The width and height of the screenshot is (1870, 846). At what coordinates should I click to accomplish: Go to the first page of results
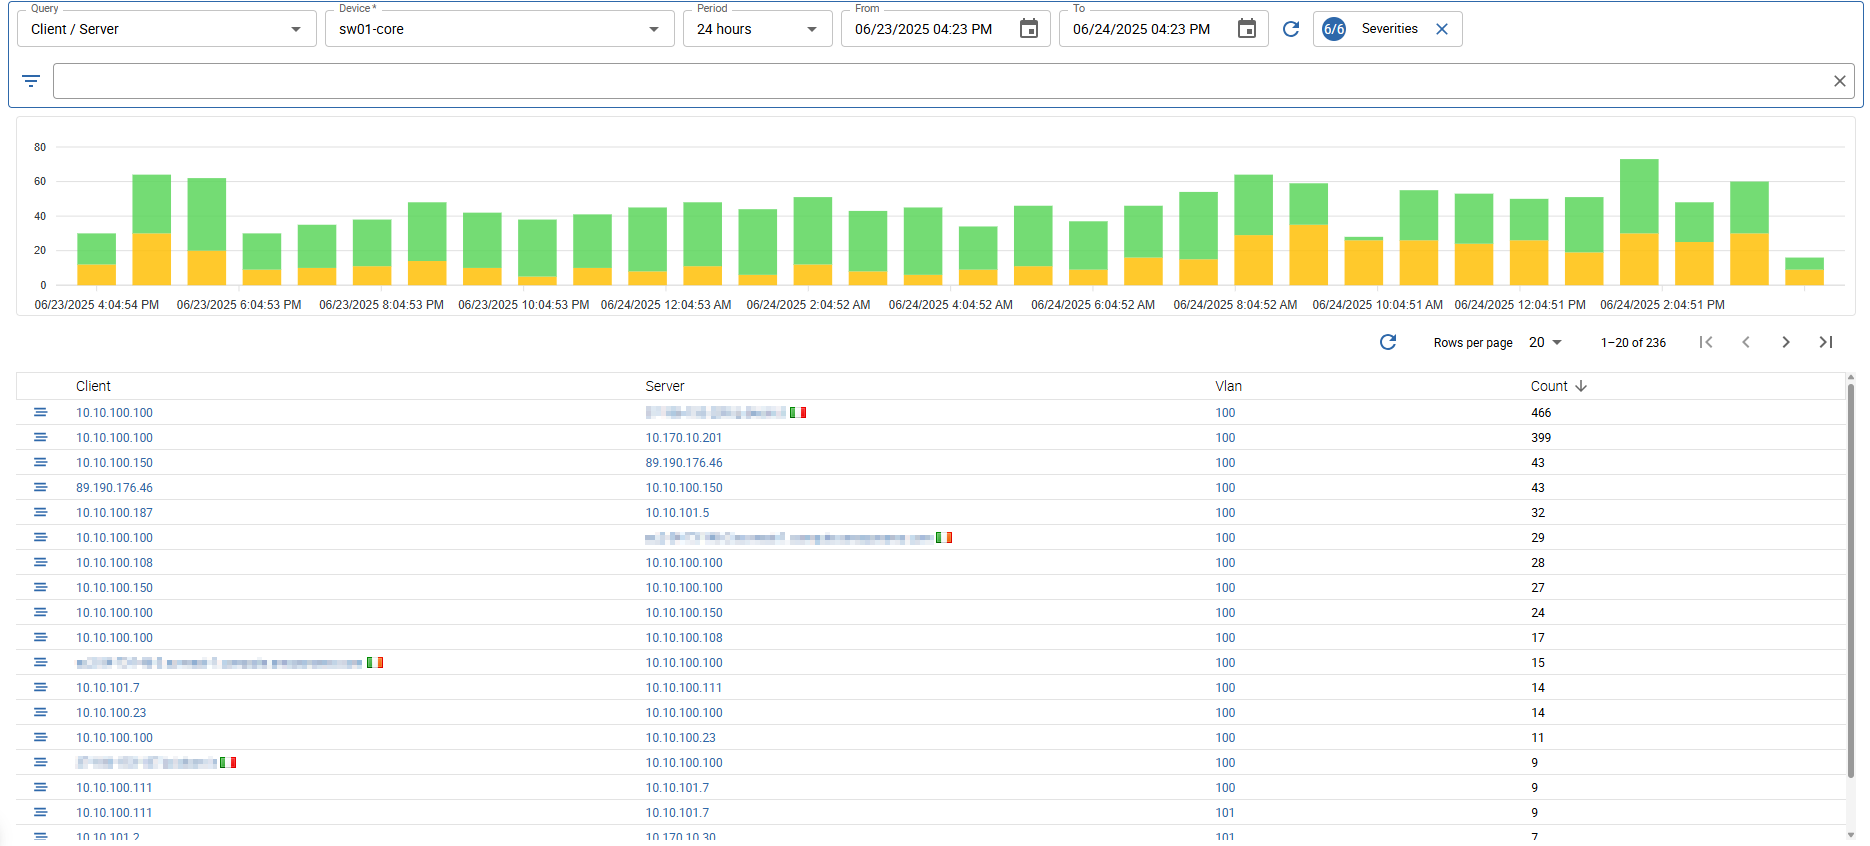(1706, 342)
